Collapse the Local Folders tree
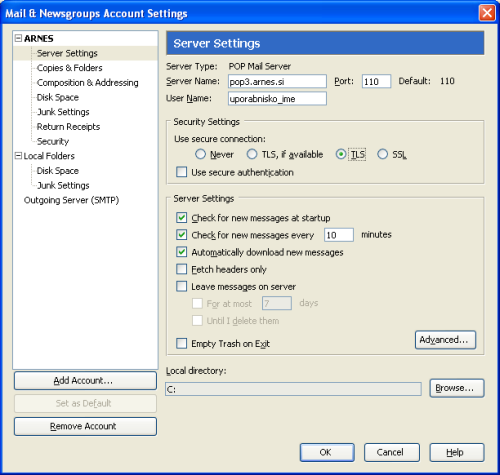Screen dimensions: 500x475 pyautogui.click(x=18, y=156)
